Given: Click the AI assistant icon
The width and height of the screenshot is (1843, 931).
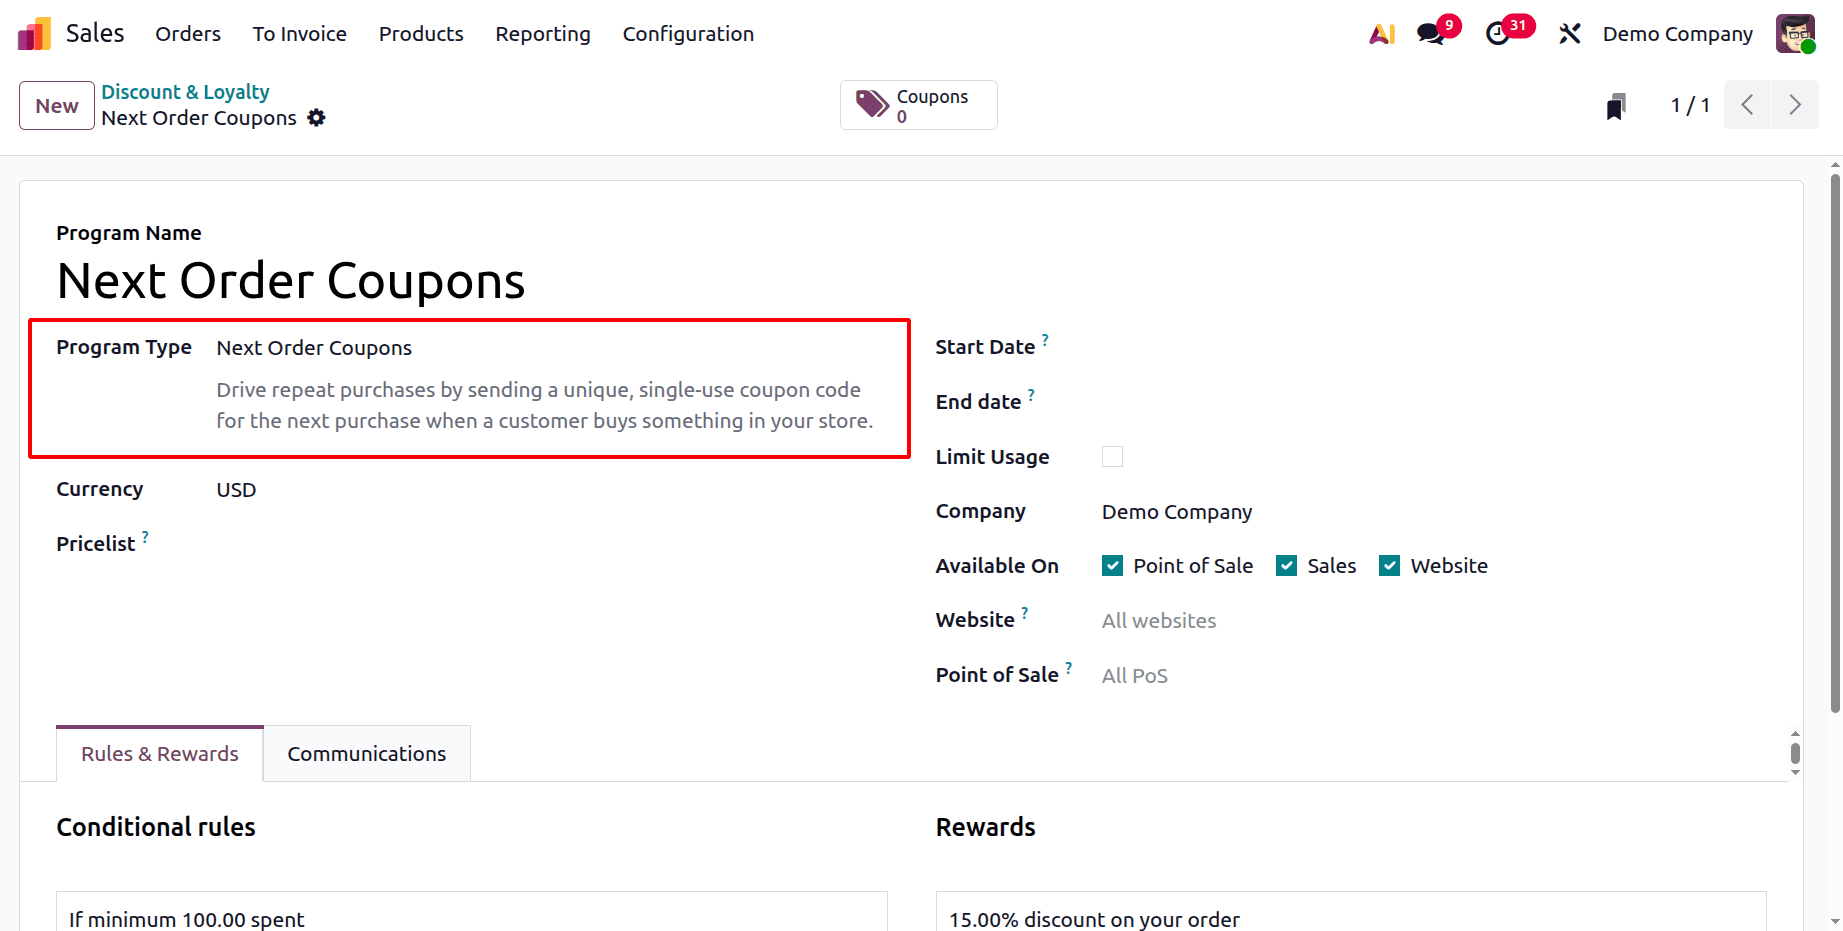Looking at the screenshot, I should click(x=1382, y=33).
